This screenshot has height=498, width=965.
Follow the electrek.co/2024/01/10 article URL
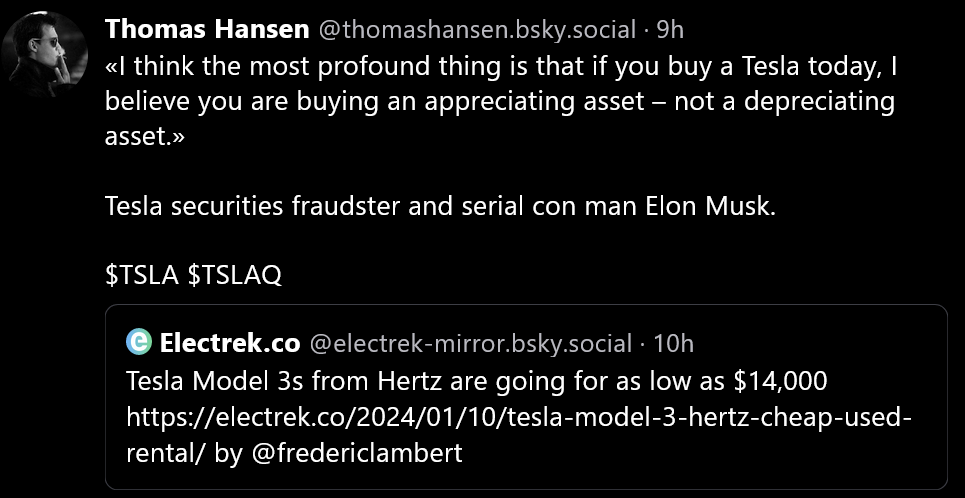pyautogui.click(x=518, y=416)
